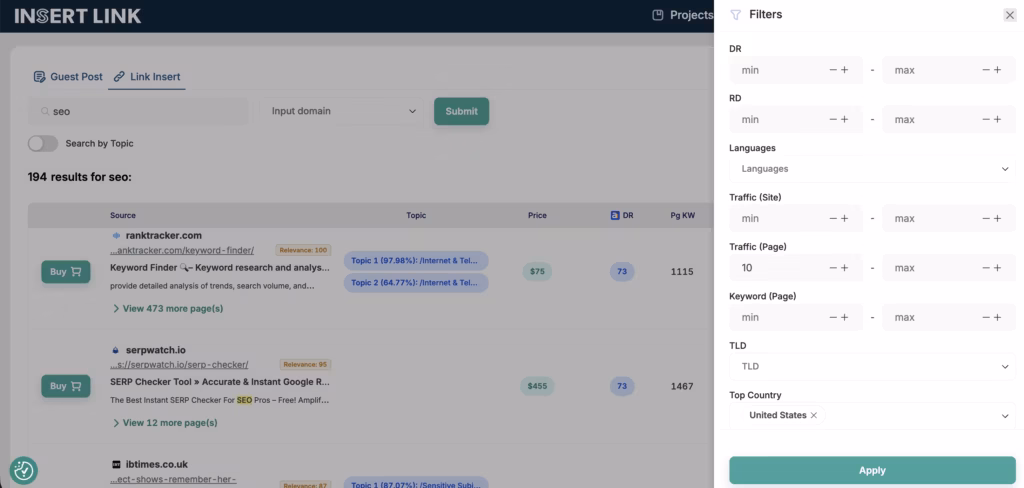The image size is (1024, 488).
Task: Click the minus icon for RD max
Action: [987, 120]
